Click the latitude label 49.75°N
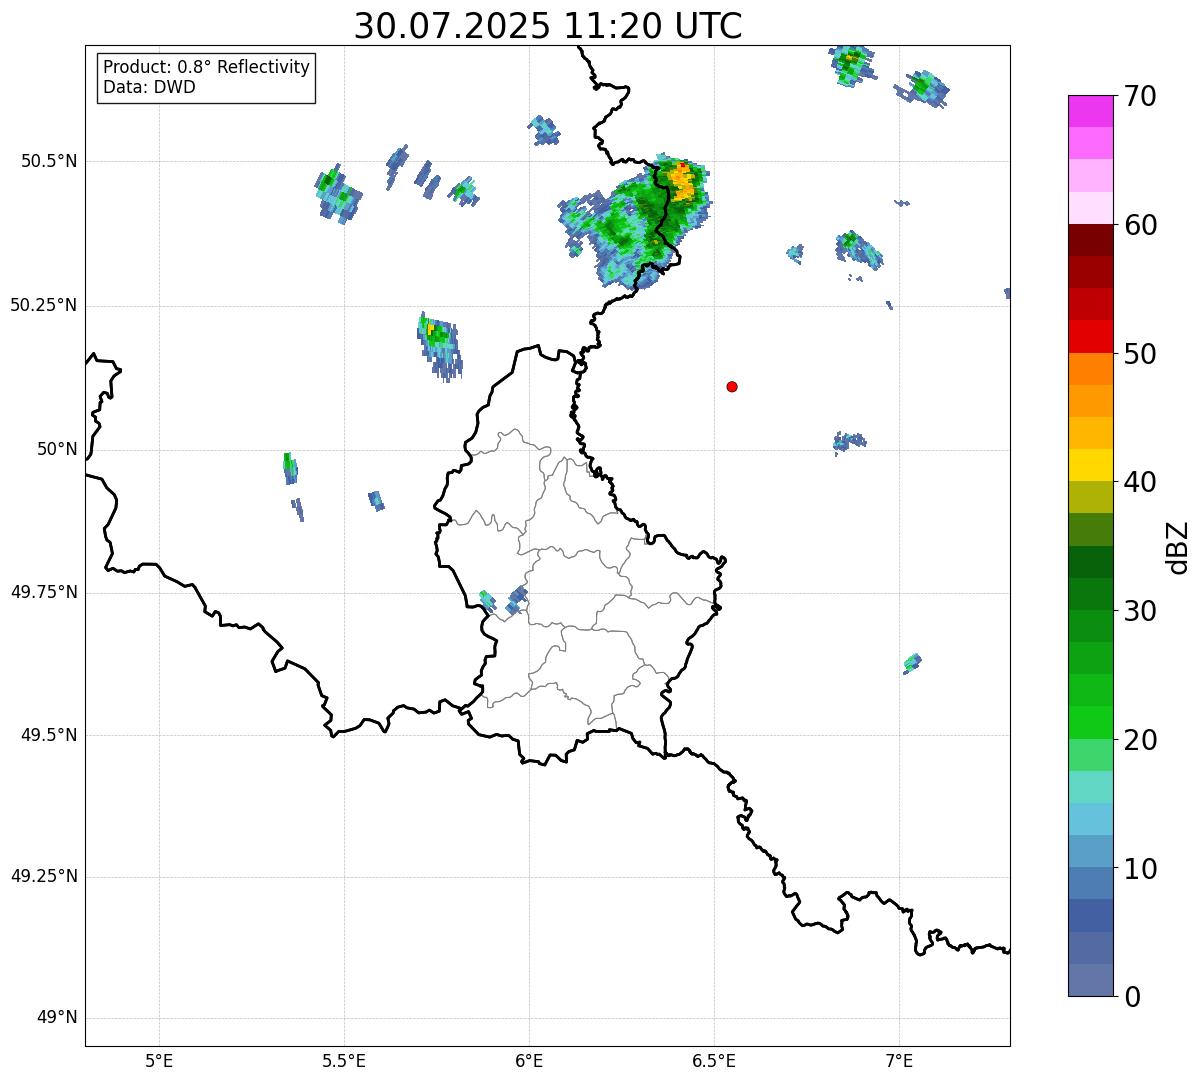 point(43,592)
